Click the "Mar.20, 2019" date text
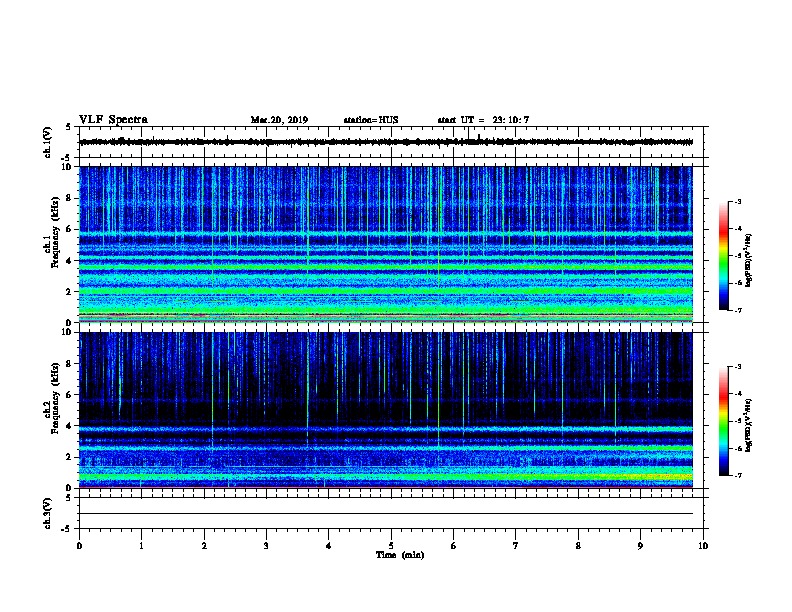Screen dimensions: 792x612 pos(279,120)
